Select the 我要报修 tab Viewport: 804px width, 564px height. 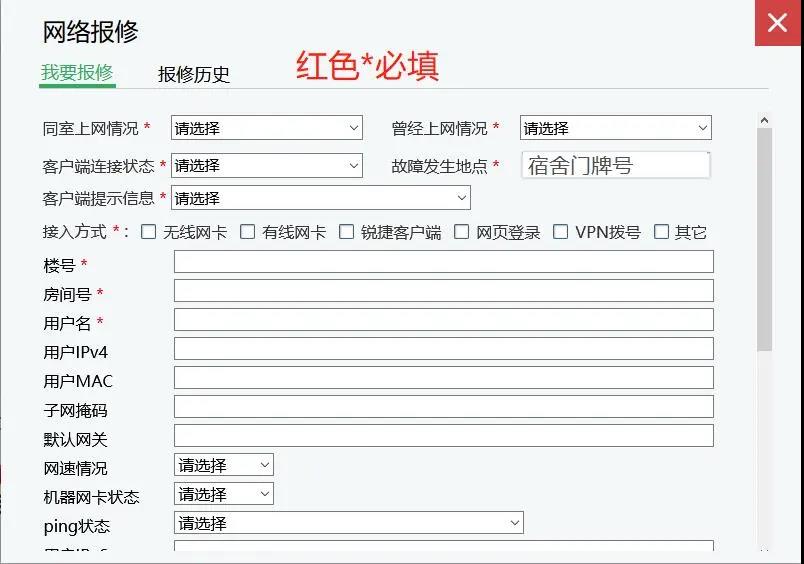(x=77, y=73)
